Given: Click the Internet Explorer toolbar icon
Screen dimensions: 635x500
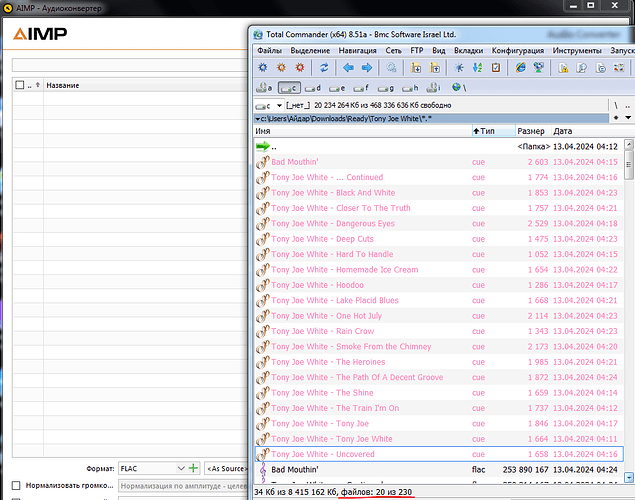Looking at the screenshot, I should [x=520, y=68].
